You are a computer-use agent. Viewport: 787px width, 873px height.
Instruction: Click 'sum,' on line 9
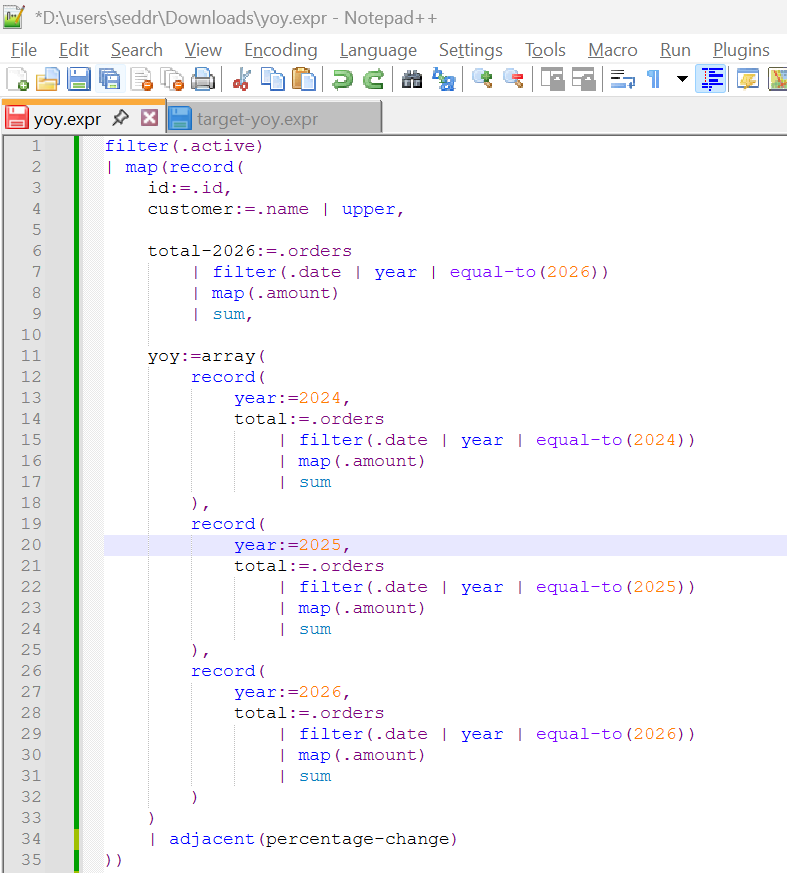pos(233,314)
